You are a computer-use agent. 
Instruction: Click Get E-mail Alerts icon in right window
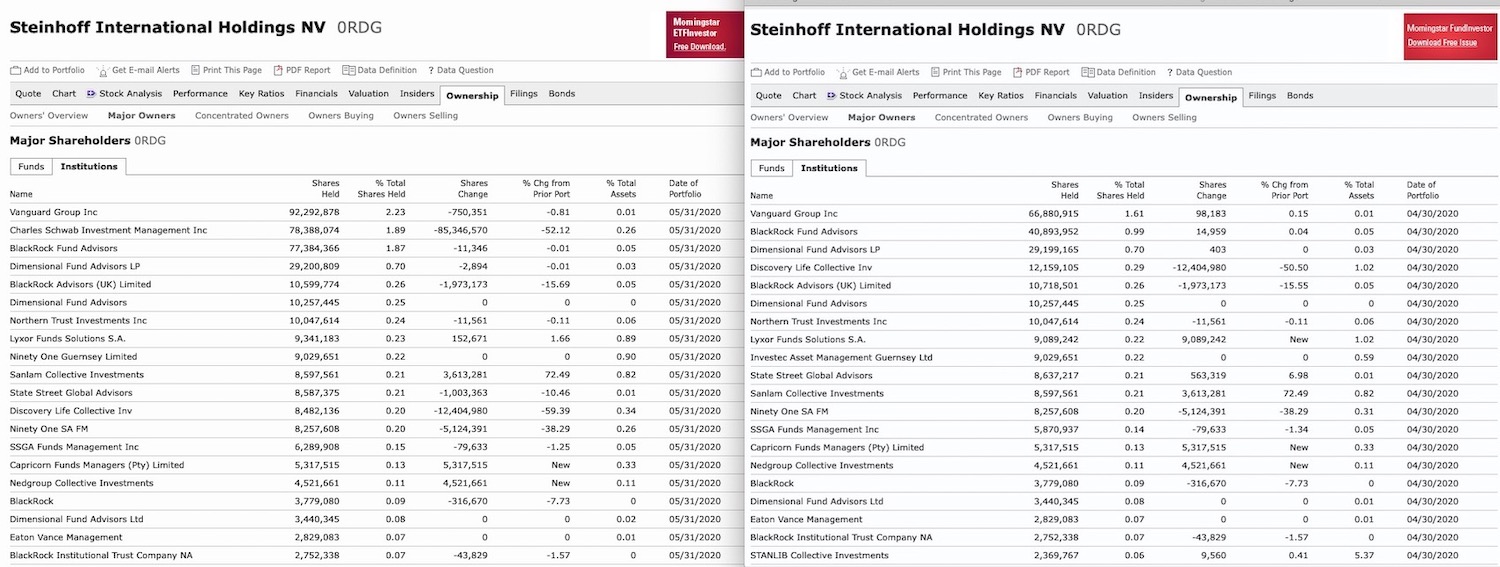coord(843,72)
